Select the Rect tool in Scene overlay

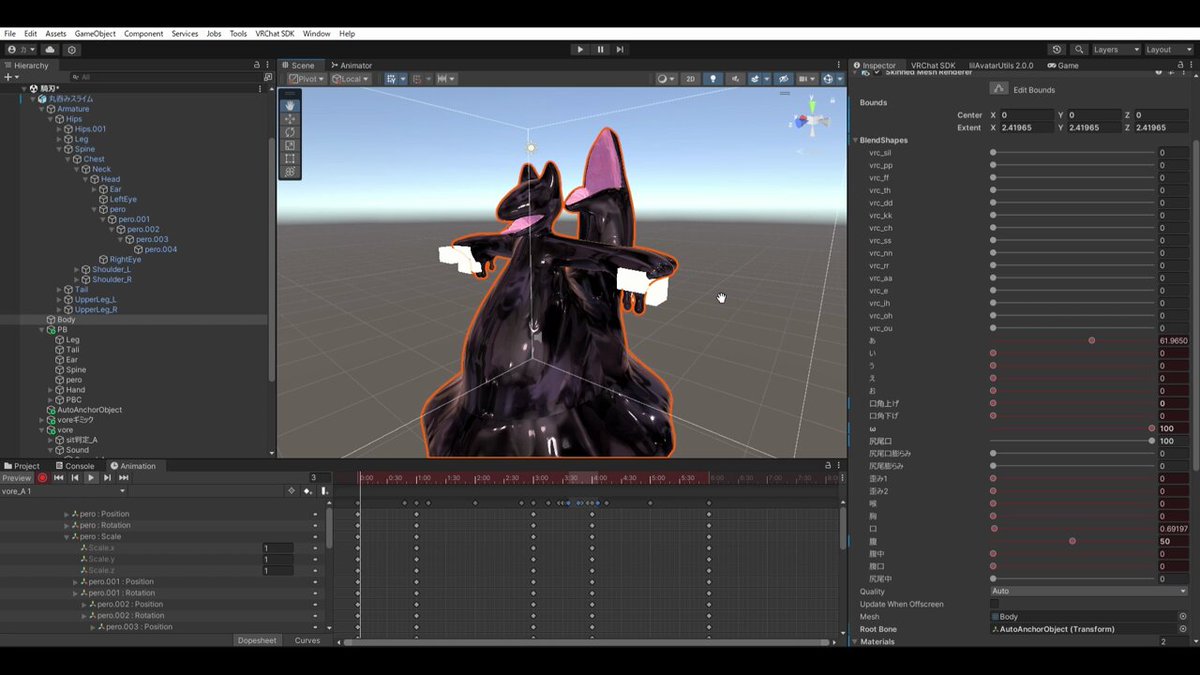point(290,158)
